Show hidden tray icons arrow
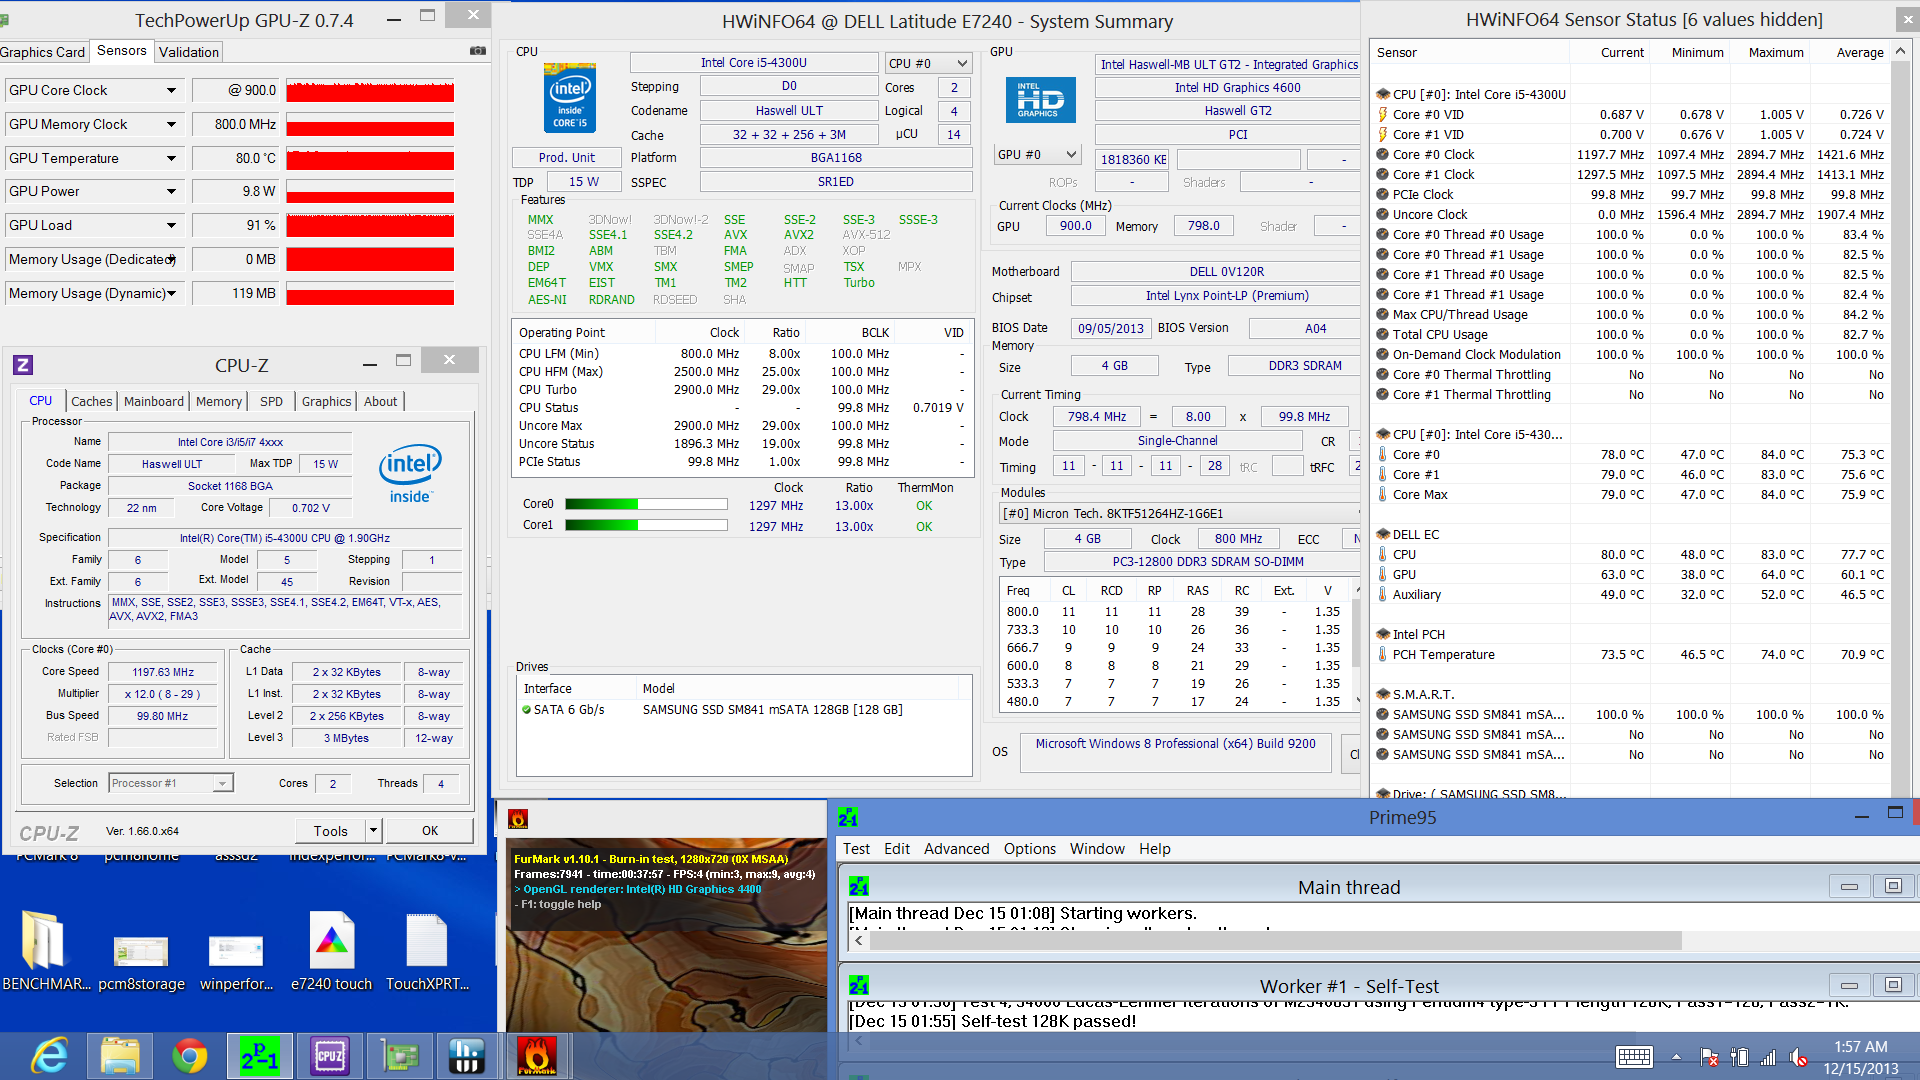 pos(1676,1057)
